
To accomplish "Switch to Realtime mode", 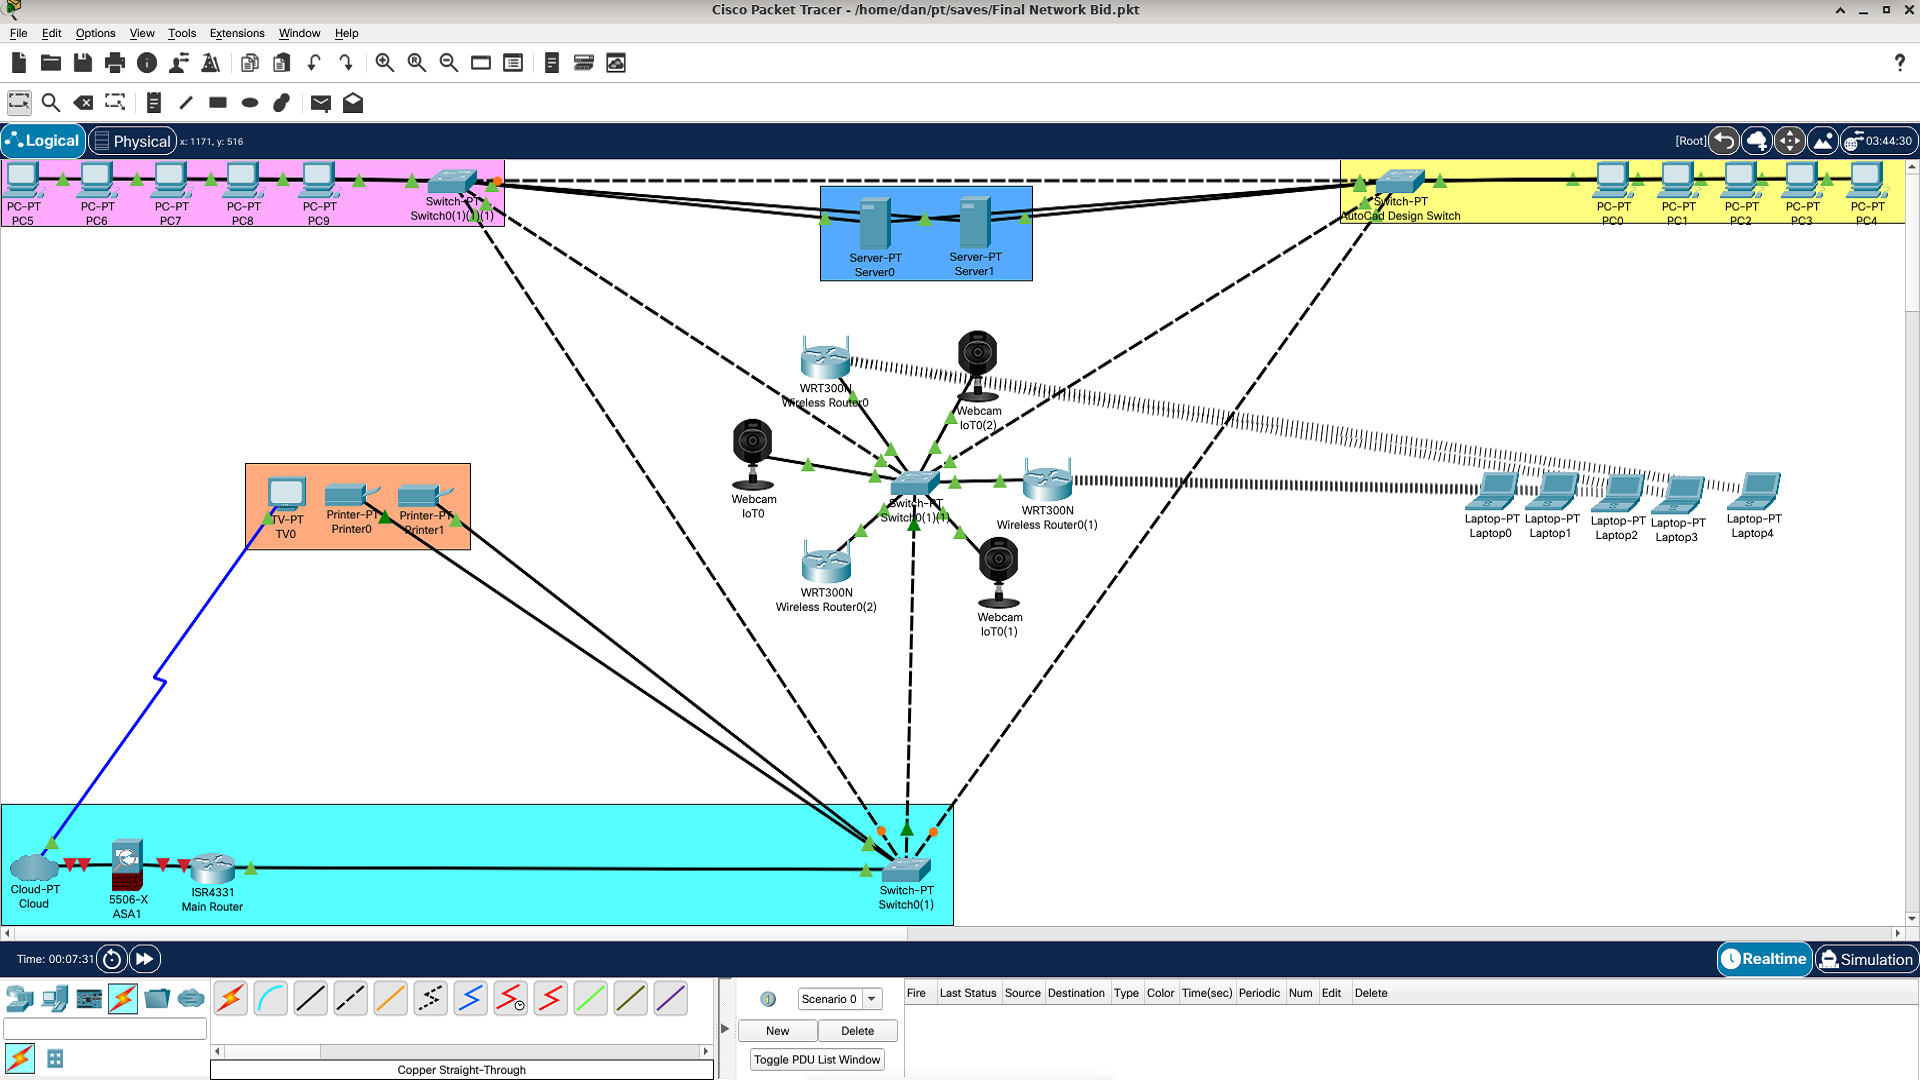I will point(1765,959).
